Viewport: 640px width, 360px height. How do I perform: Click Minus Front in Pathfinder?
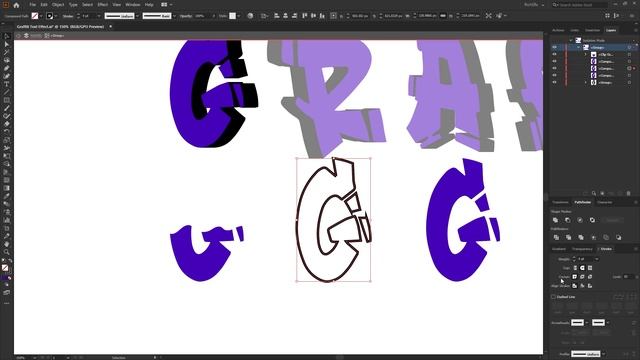568,220
